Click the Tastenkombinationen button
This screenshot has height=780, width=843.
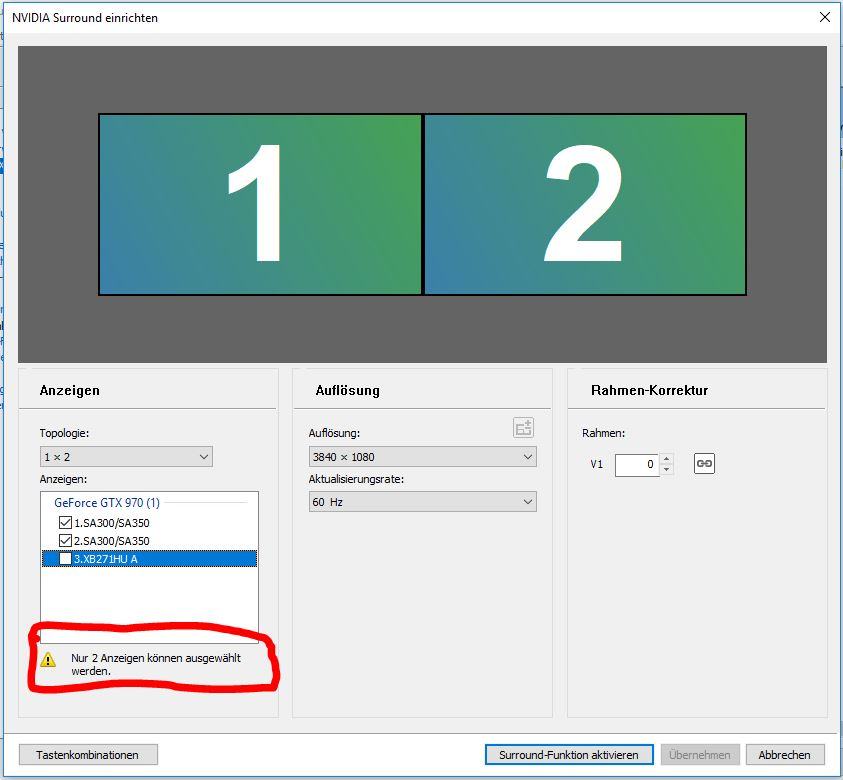click(x=88, y=755)
